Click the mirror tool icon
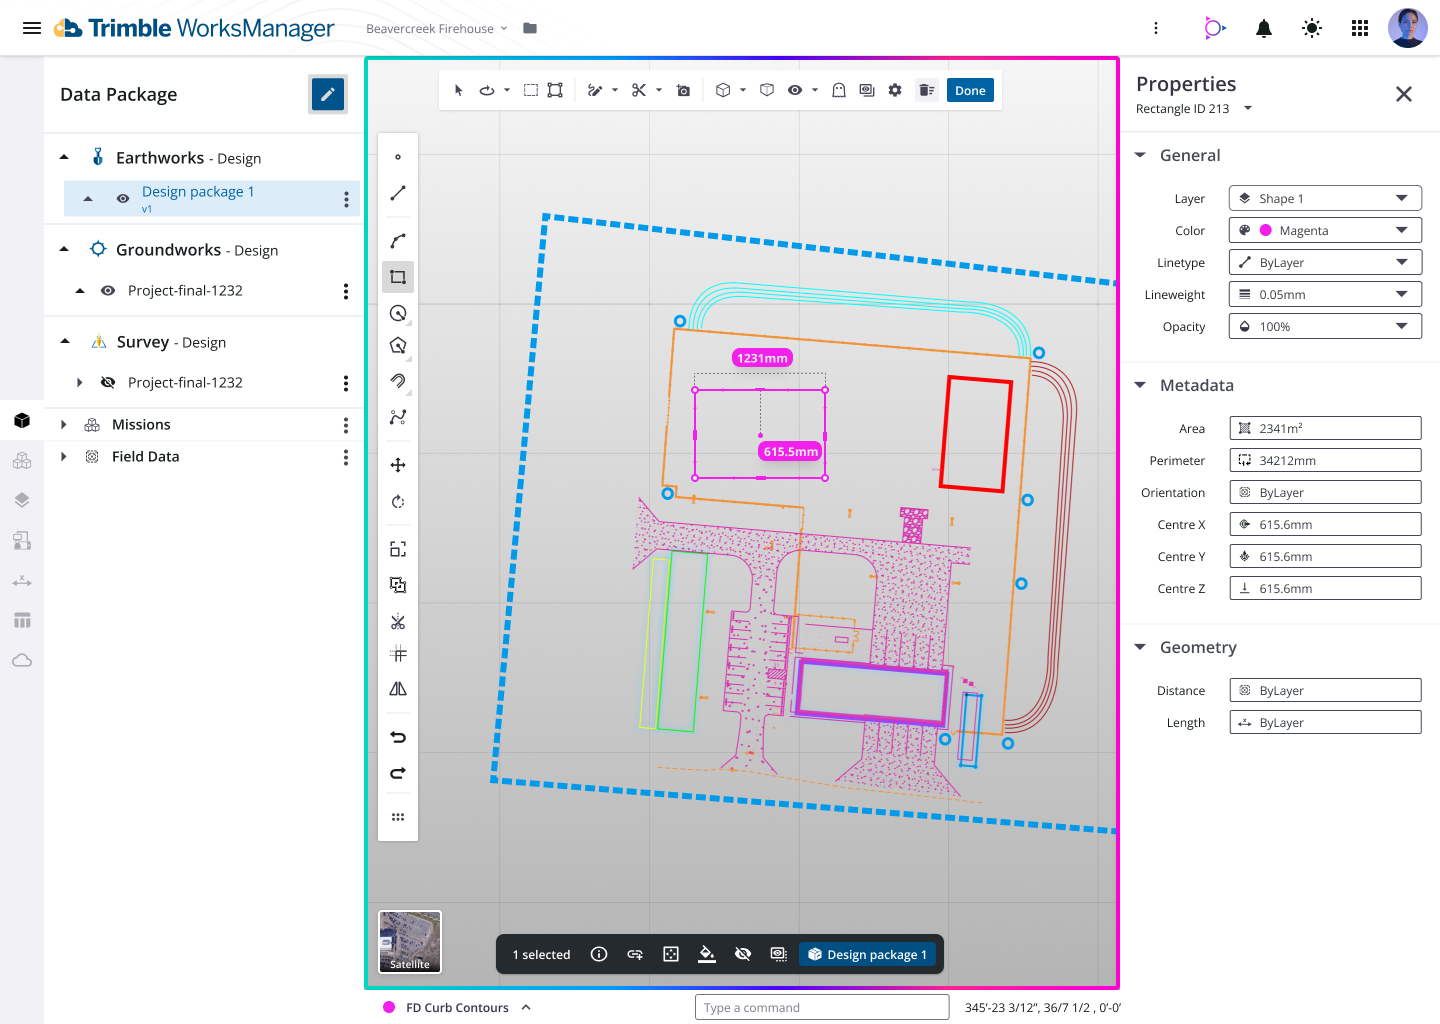The image size is (1440, 1024). point(398,689)
